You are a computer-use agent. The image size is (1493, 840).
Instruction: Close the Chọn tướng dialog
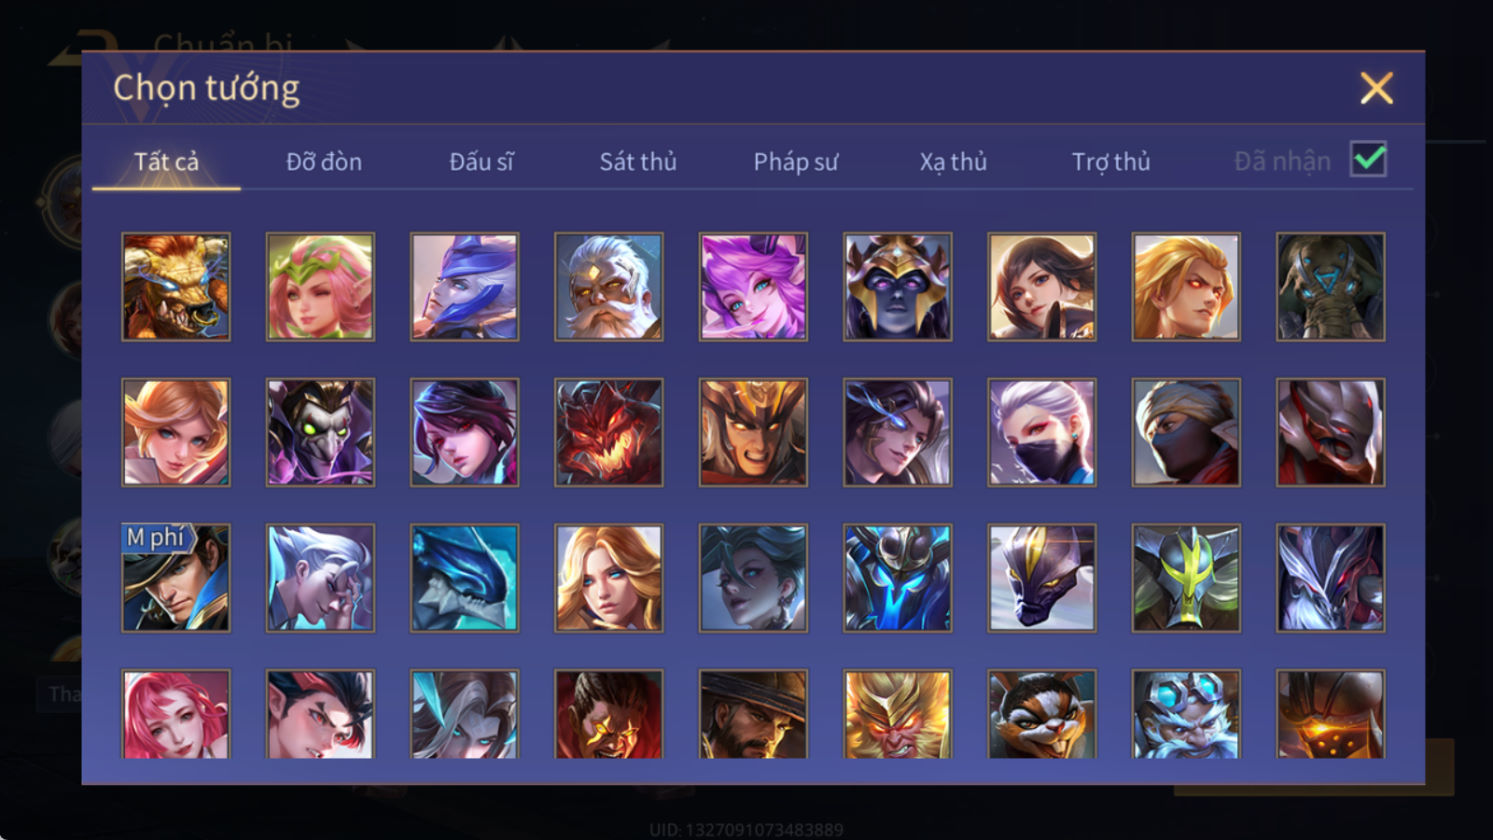[1376, 89]
